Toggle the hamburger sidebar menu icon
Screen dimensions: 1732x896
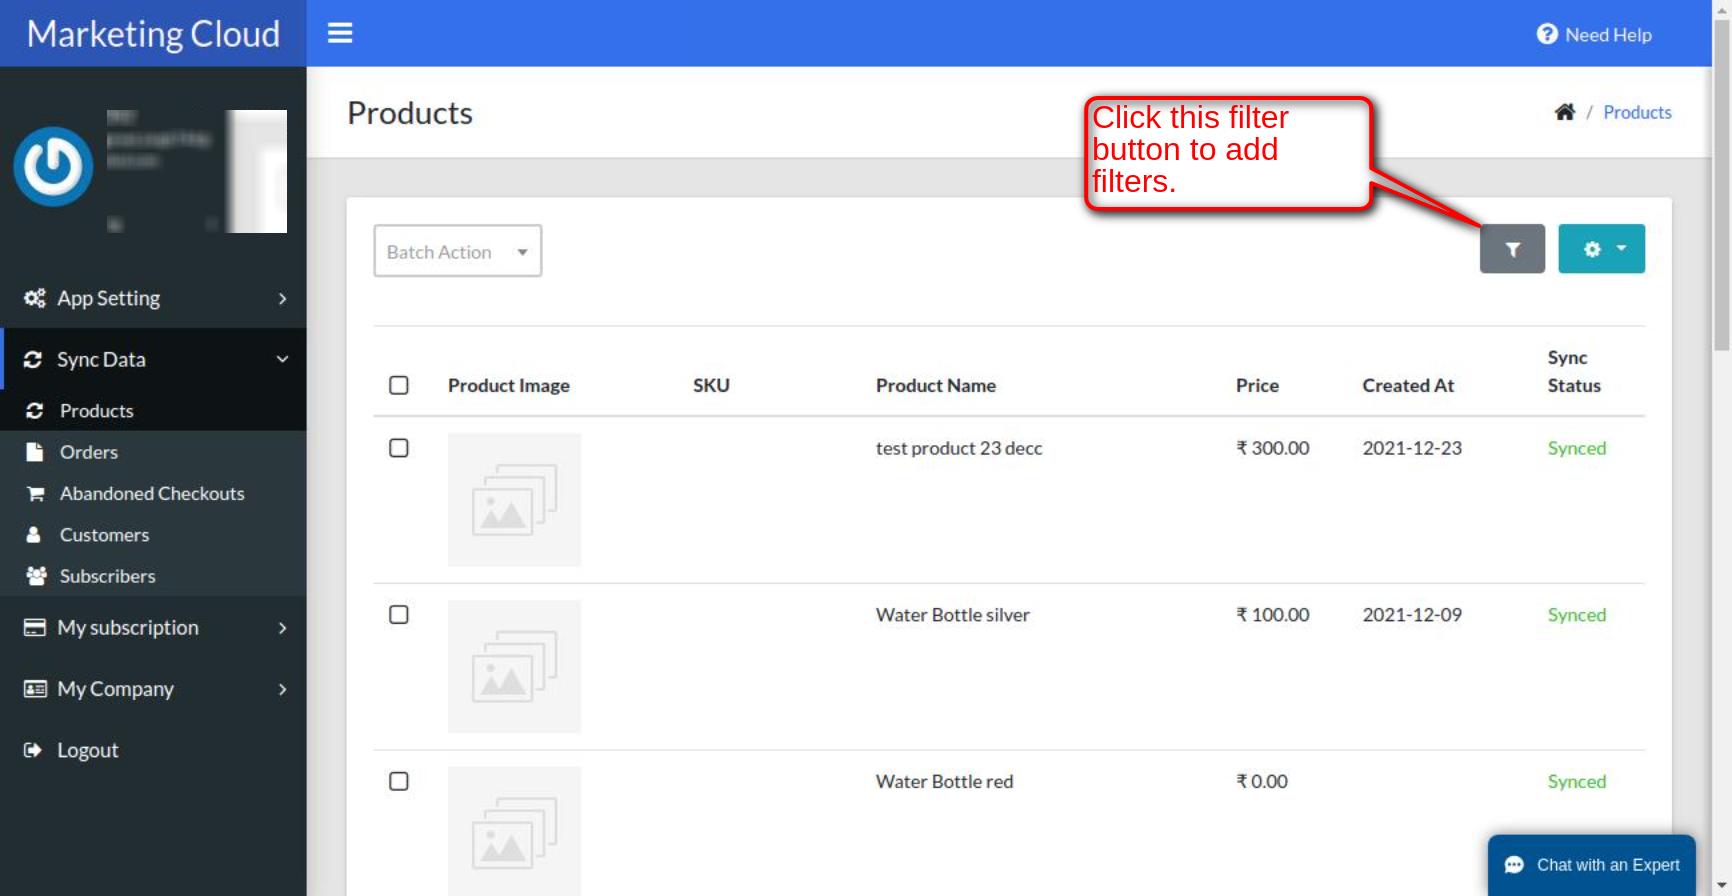click(340, 33)
